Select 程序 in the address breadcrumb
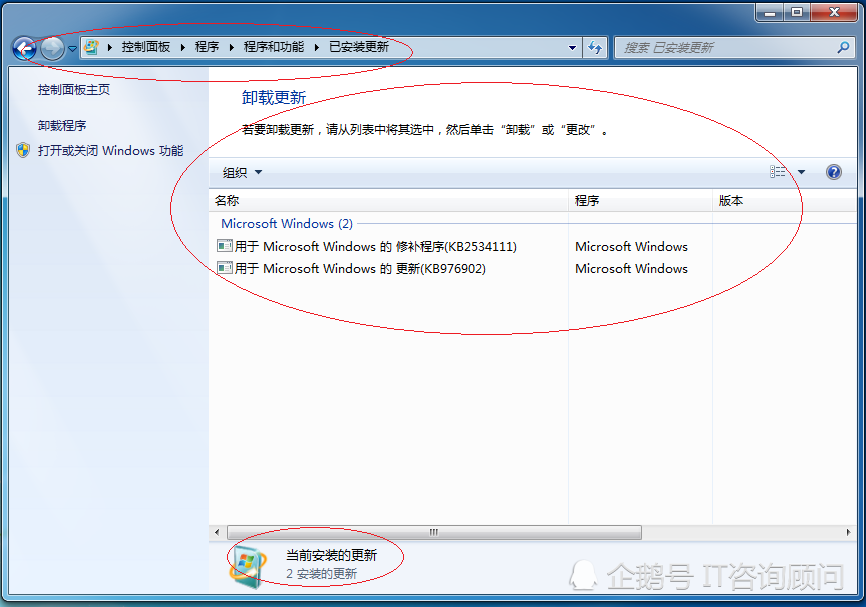 tap(207, 47)
